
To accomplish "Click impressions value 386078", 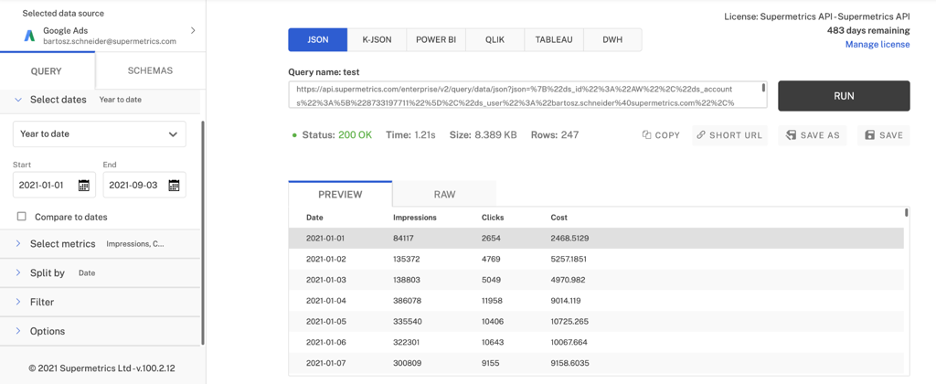I will point(408,300).
